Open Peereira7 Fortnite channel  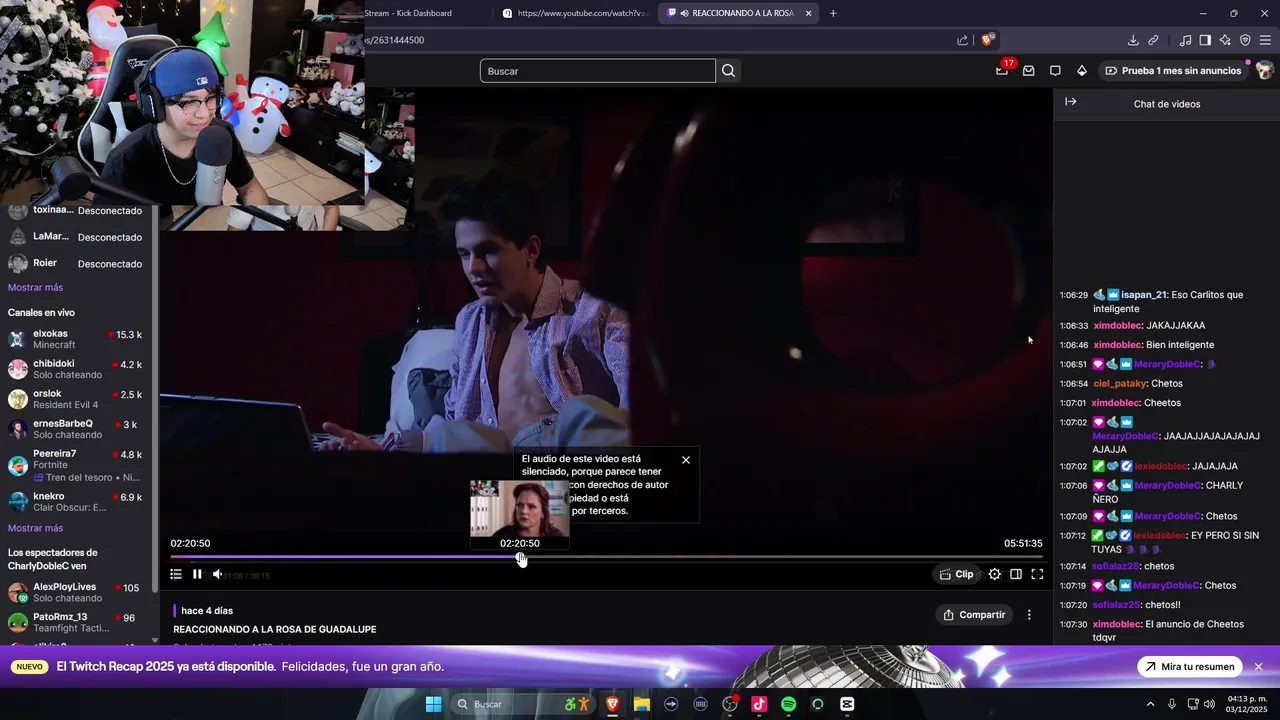77,465
